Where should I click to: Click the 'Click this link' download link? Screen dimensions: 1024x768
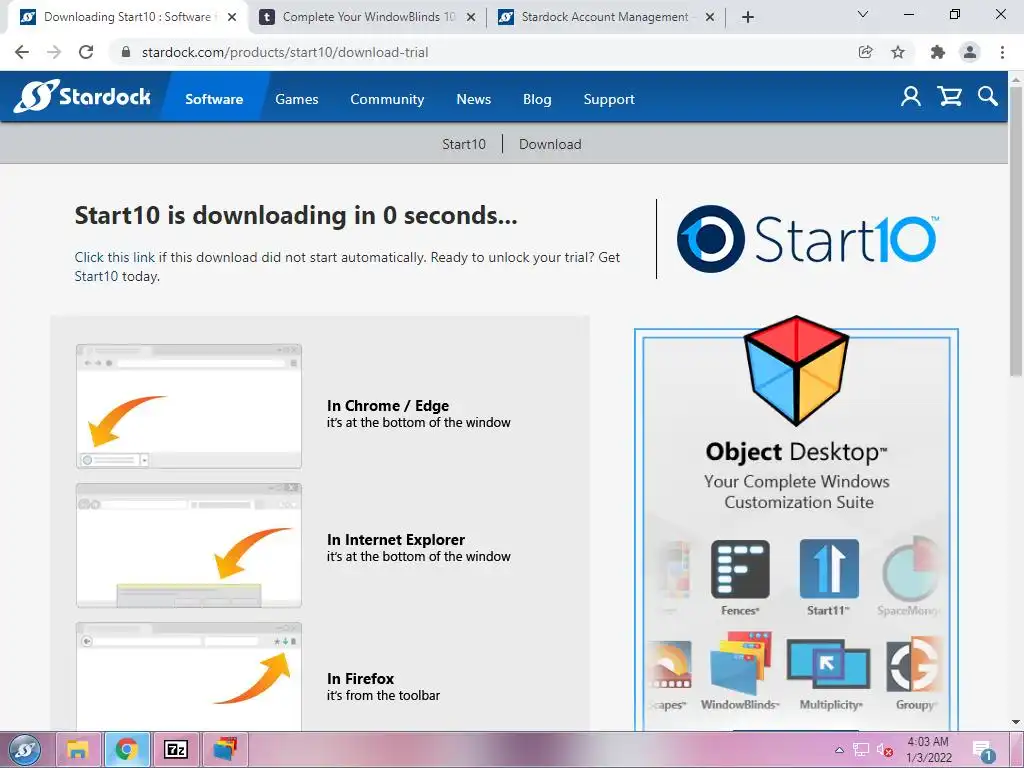(114, 257)
